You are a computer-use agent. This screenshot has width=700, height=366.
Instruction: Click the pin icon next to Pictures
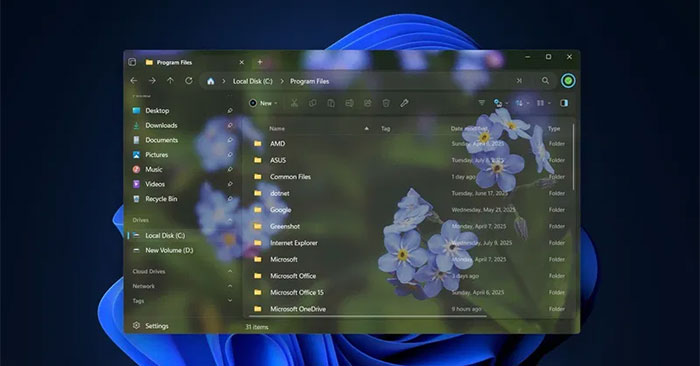tap(230, 155)
